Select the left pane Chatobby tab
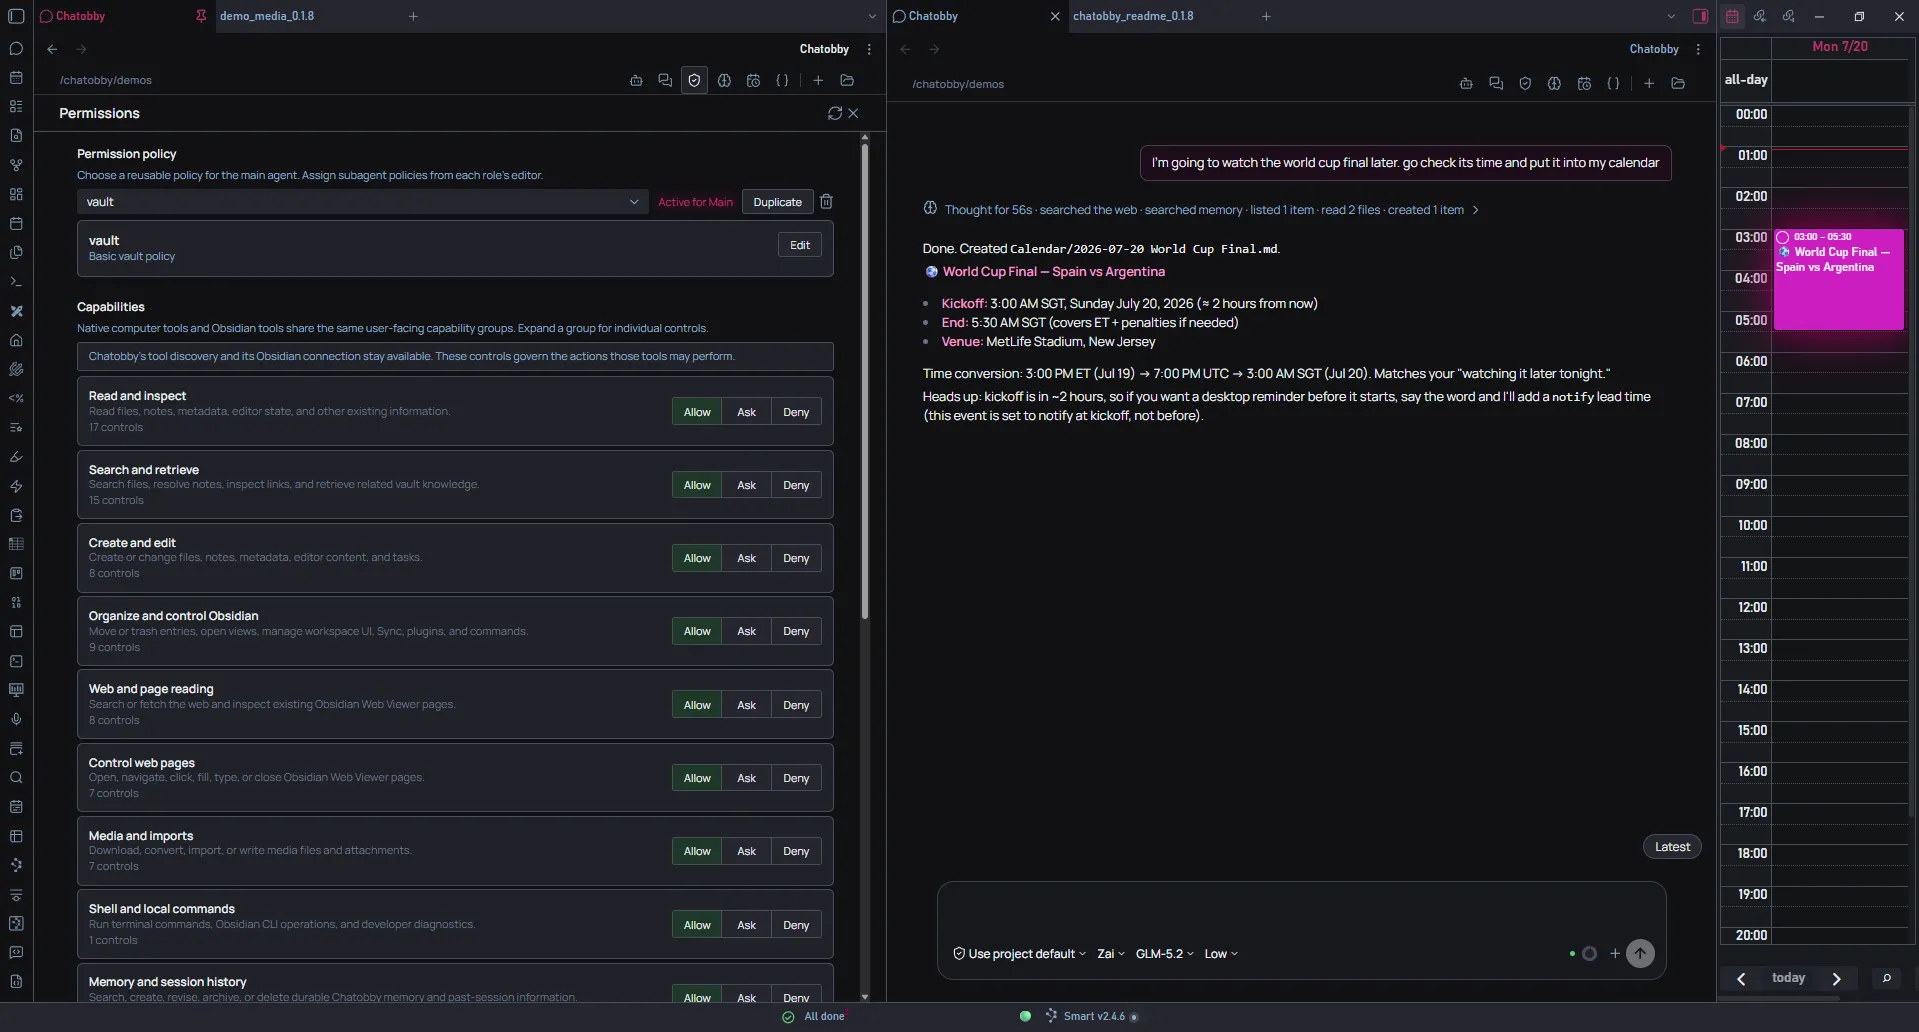 [80, 16]
